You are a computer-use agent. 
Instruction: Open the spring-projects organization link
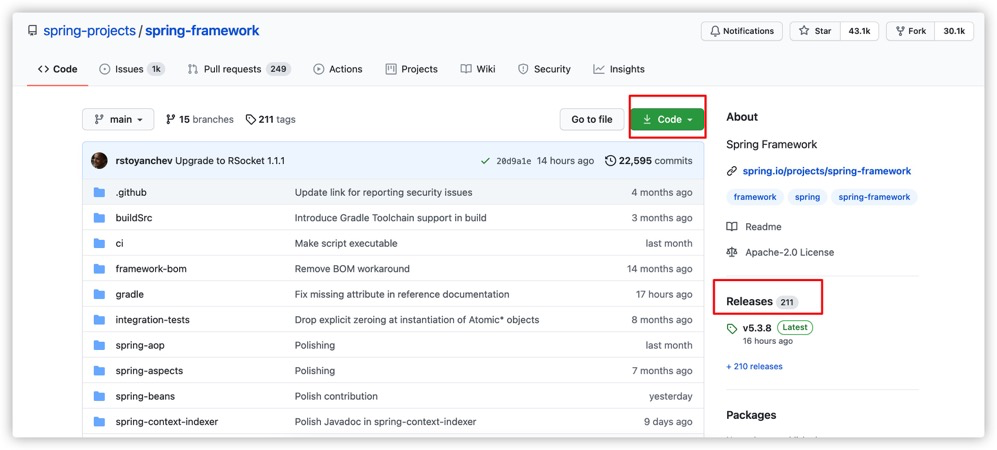tap(89, 31)
